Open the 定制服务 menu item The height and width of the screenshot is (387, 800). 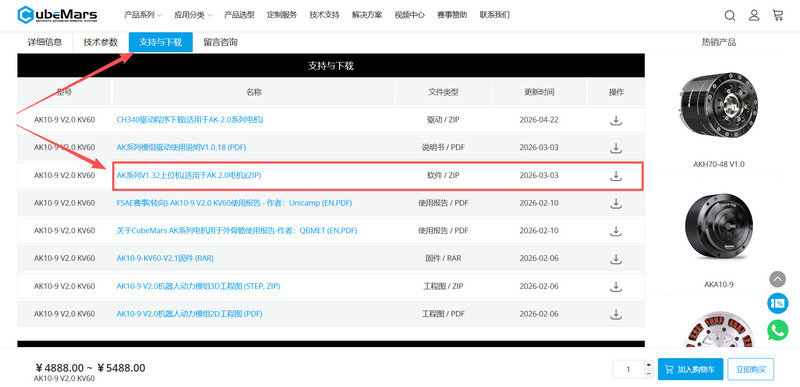(282, 15)
